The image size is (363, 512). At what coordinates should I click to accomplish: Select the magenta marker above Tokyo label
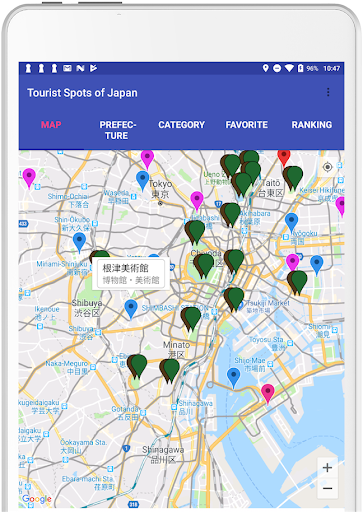tap(147, 159)
